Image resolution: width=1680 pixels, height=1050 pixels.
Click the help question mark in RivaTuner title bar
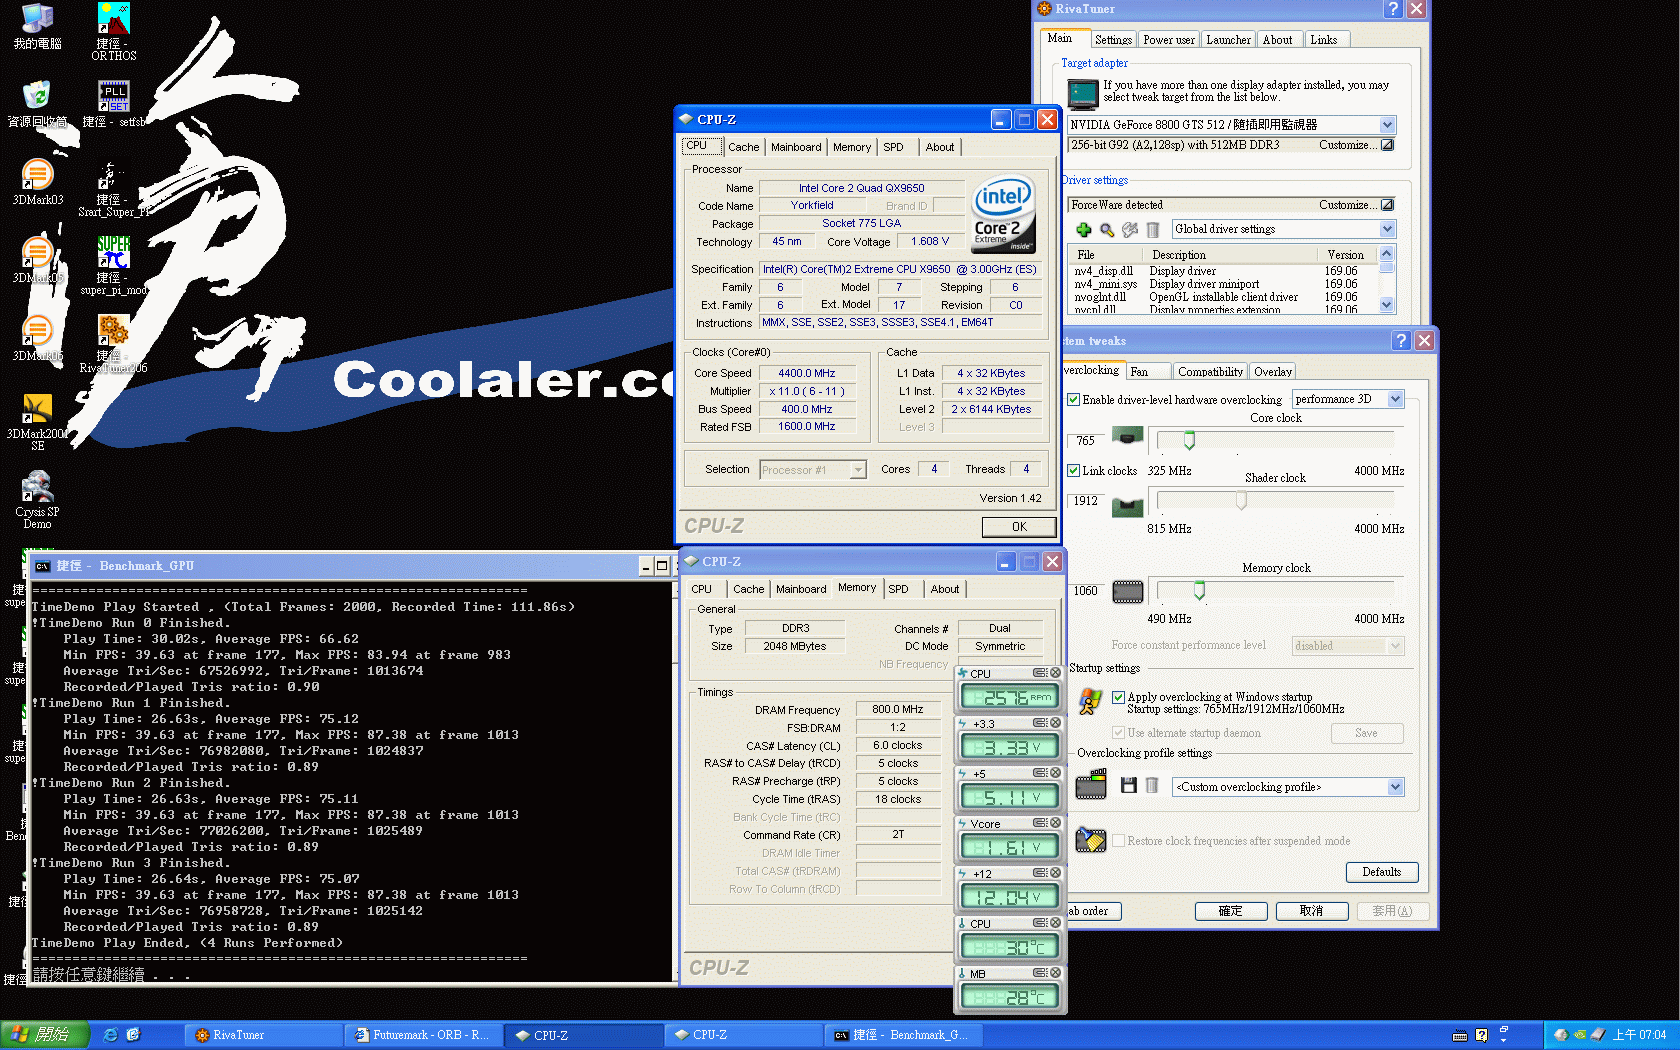(1393, 9)
